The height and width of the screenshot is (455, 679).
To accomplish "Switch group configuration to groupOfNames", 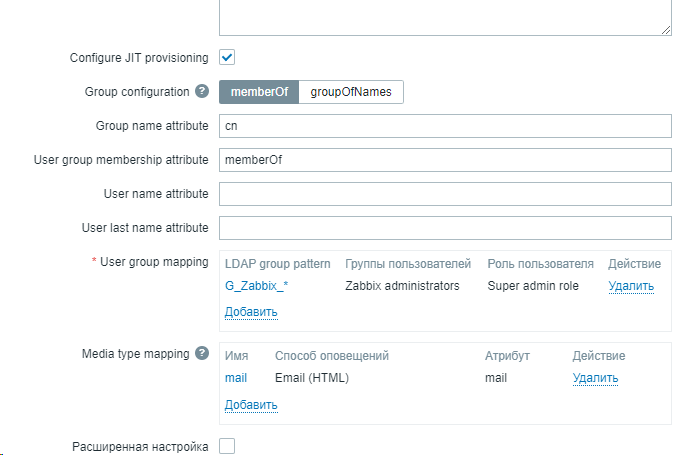I will 351,92.
